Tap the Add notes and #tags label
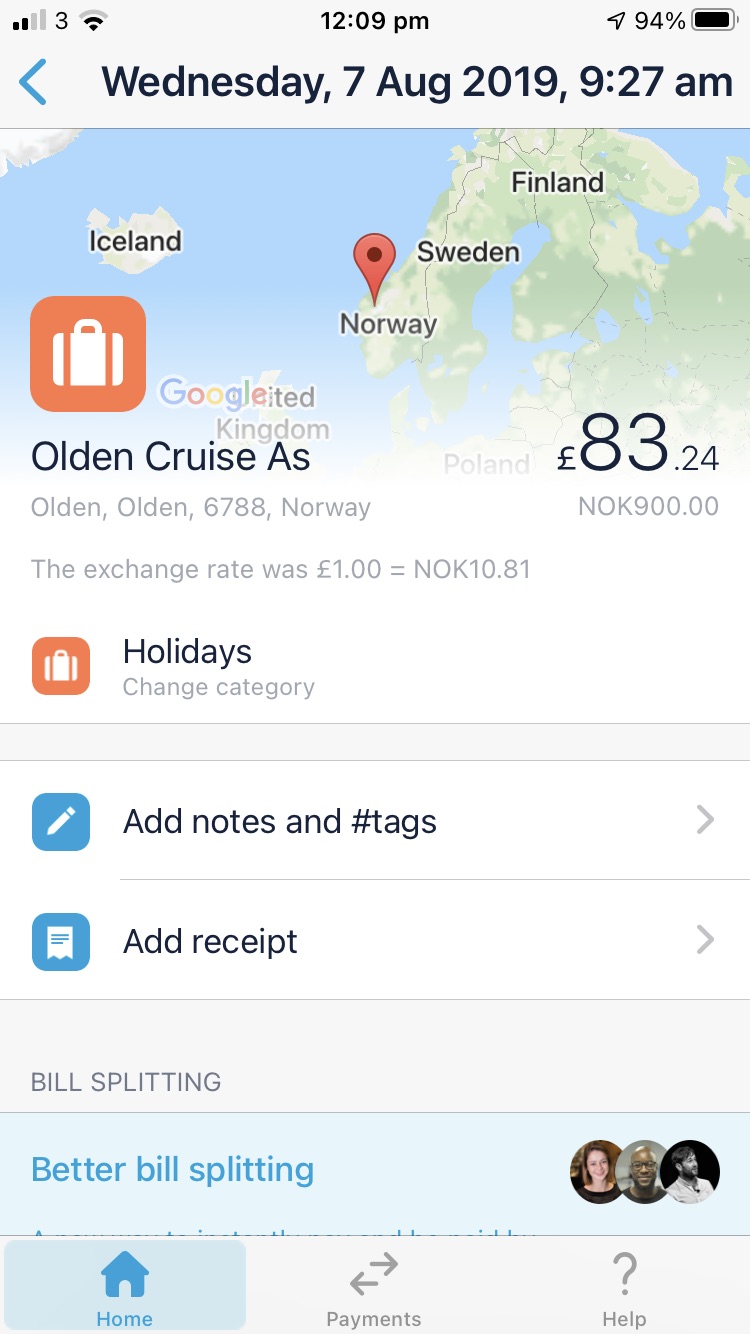 tap(280, 822)
